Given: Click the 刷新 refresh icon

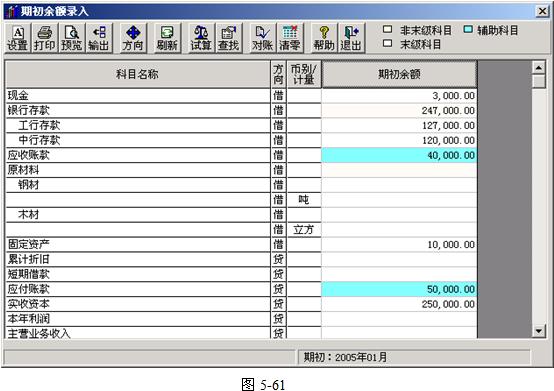Looking at the screenshot, I should click(167, 38).
